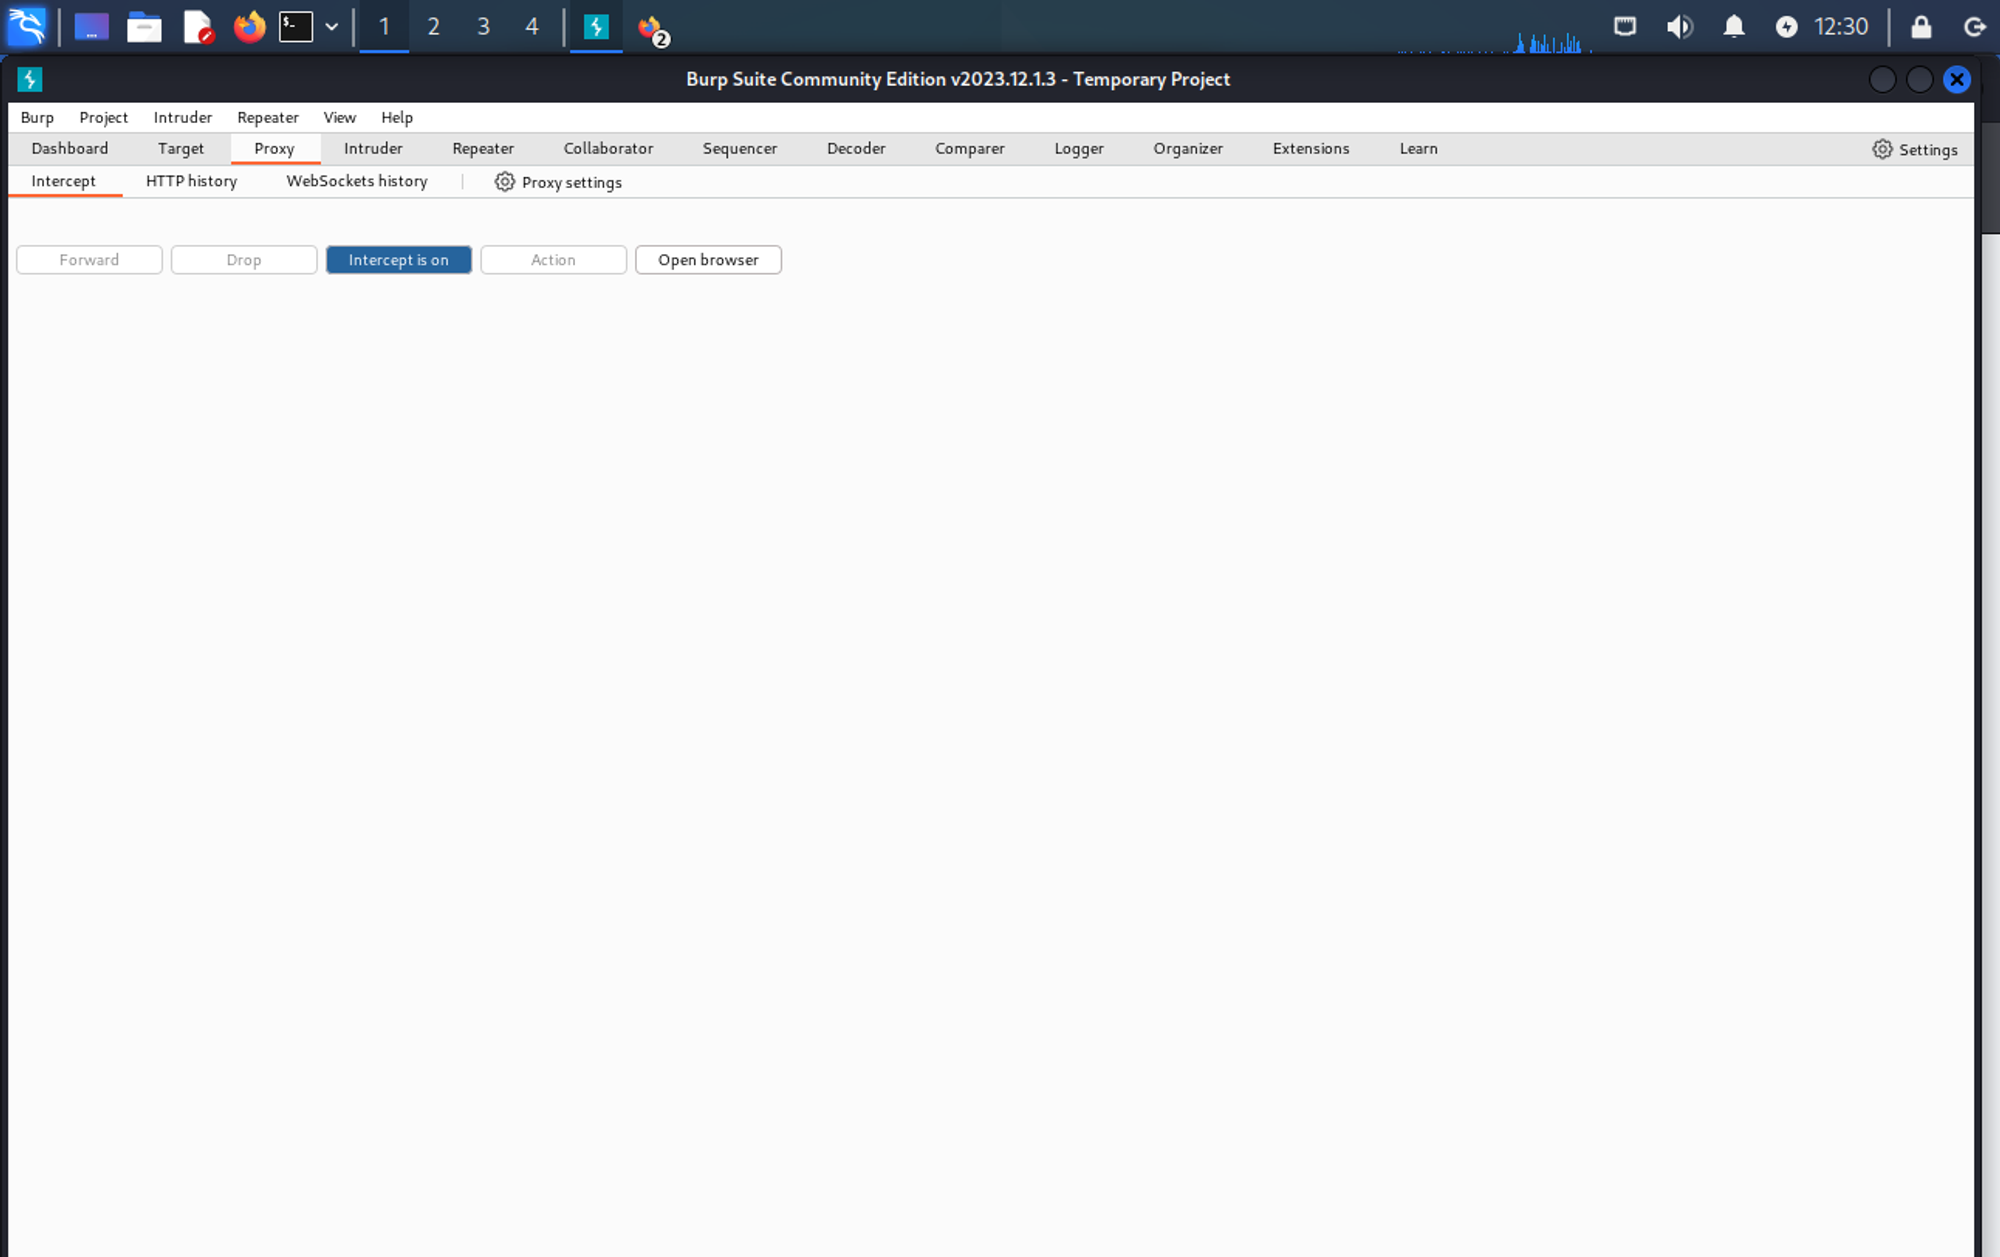This screenshot has height=1257, width=2000.
Task: Switch to the Target tab
Action: click(181, 148)
